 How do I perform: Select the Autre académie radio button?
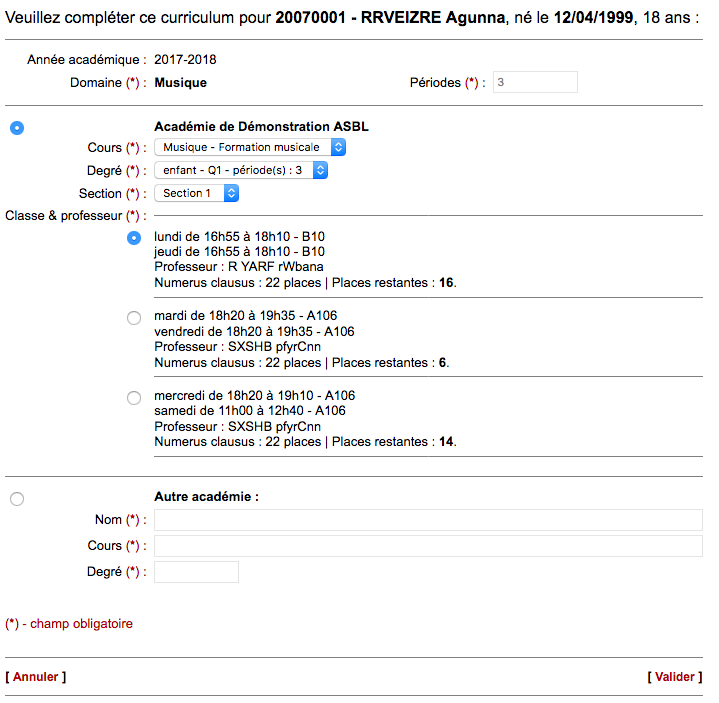coord(17,498)
